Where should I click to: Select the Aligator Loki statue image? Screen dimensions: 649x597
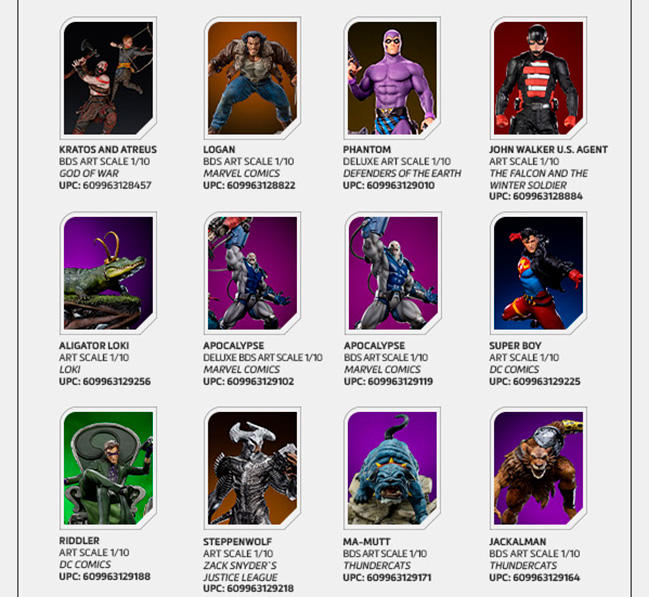[x=108, y=273]
